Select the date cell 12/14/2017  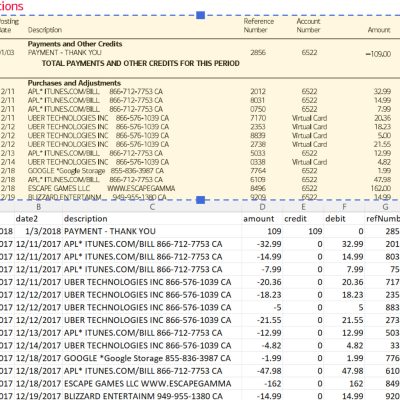(x=38, y=345)
